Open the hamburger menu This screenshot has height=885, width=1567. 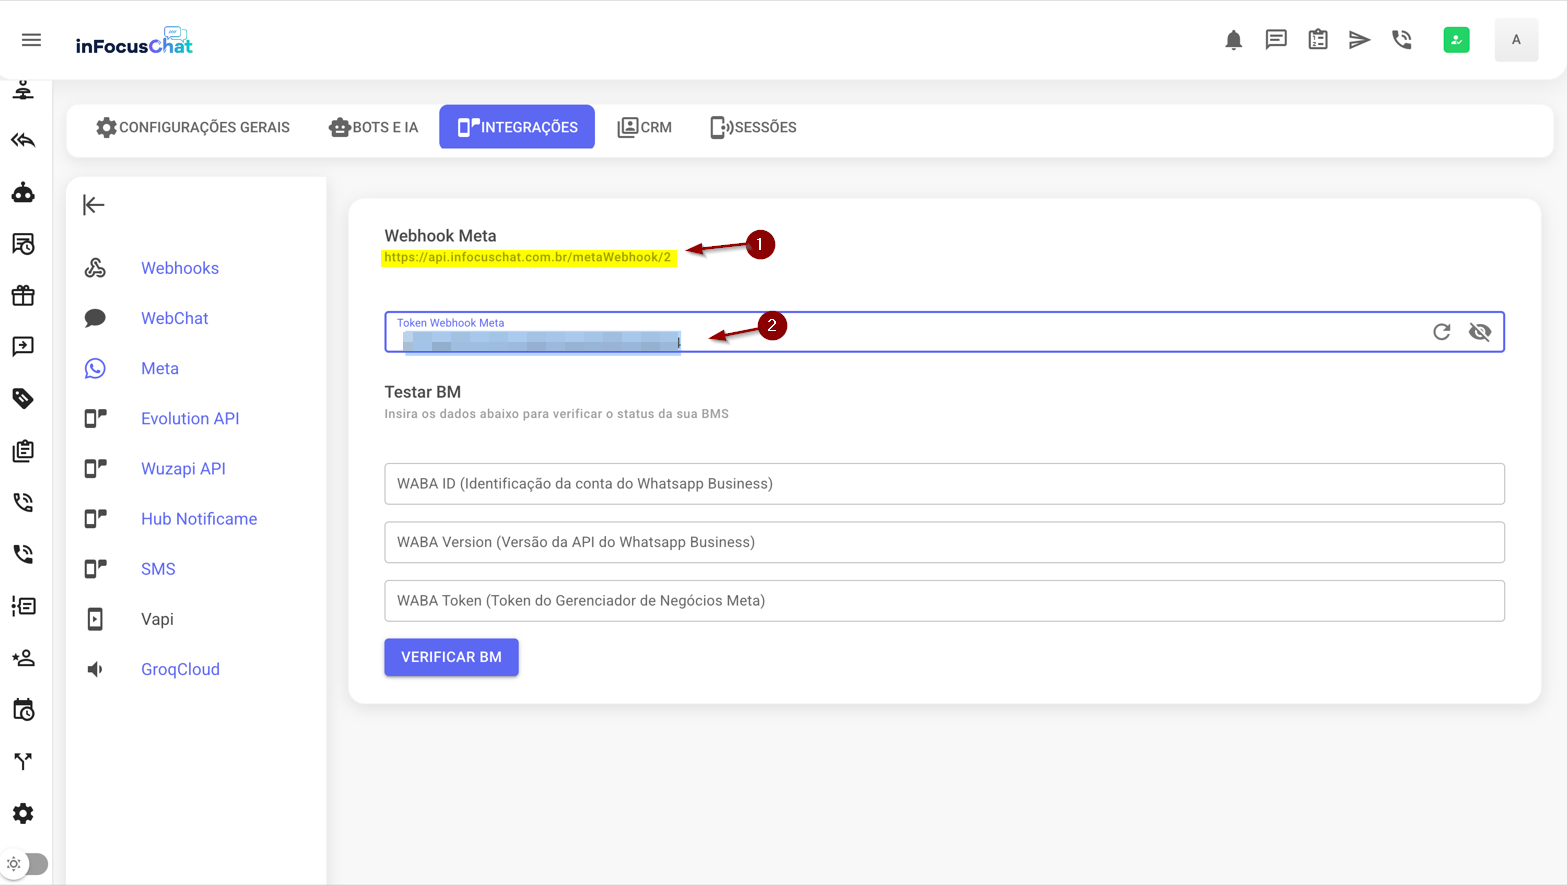[31, 40]
